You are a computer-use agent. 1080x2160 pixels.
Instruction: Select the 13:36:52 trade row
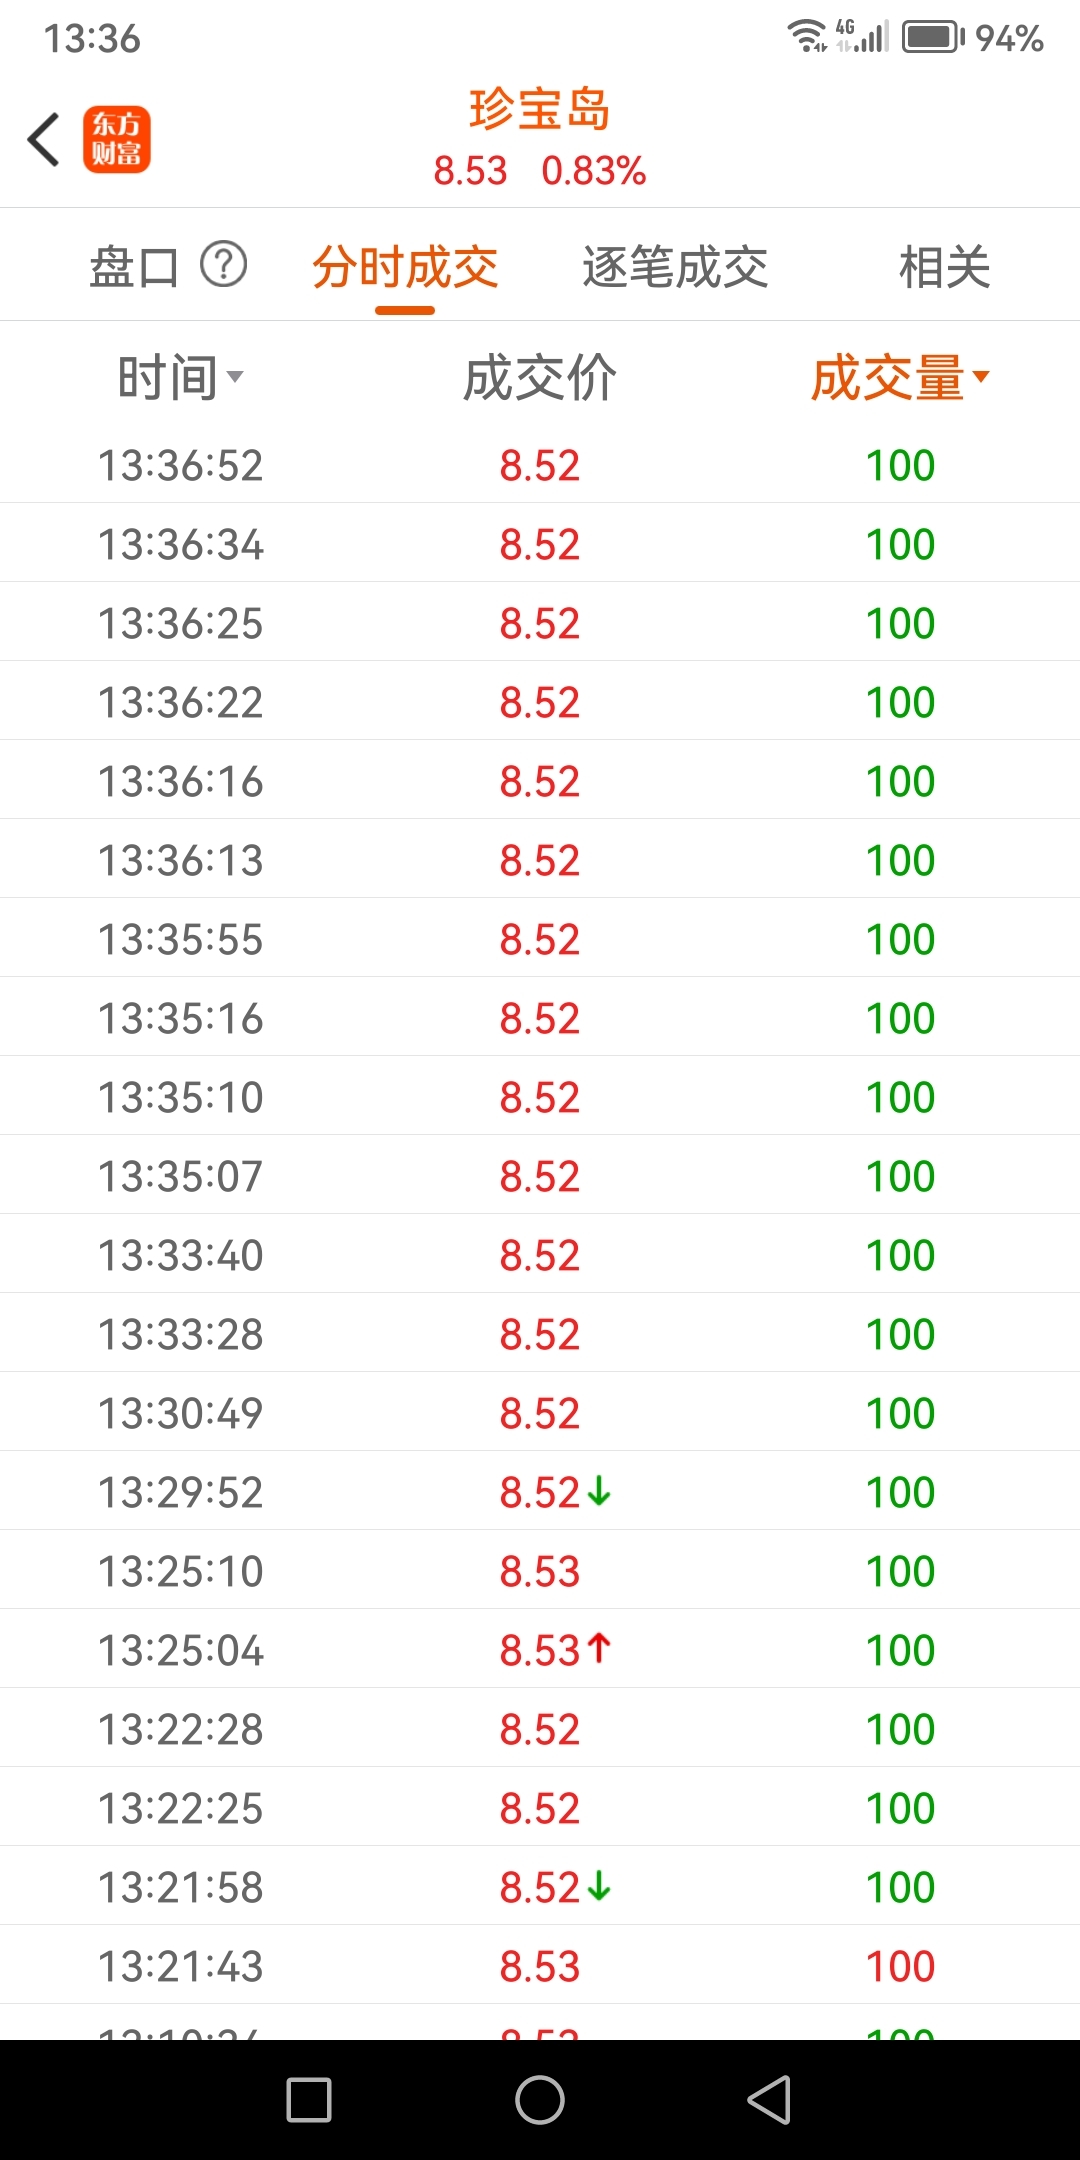(540, 465)
